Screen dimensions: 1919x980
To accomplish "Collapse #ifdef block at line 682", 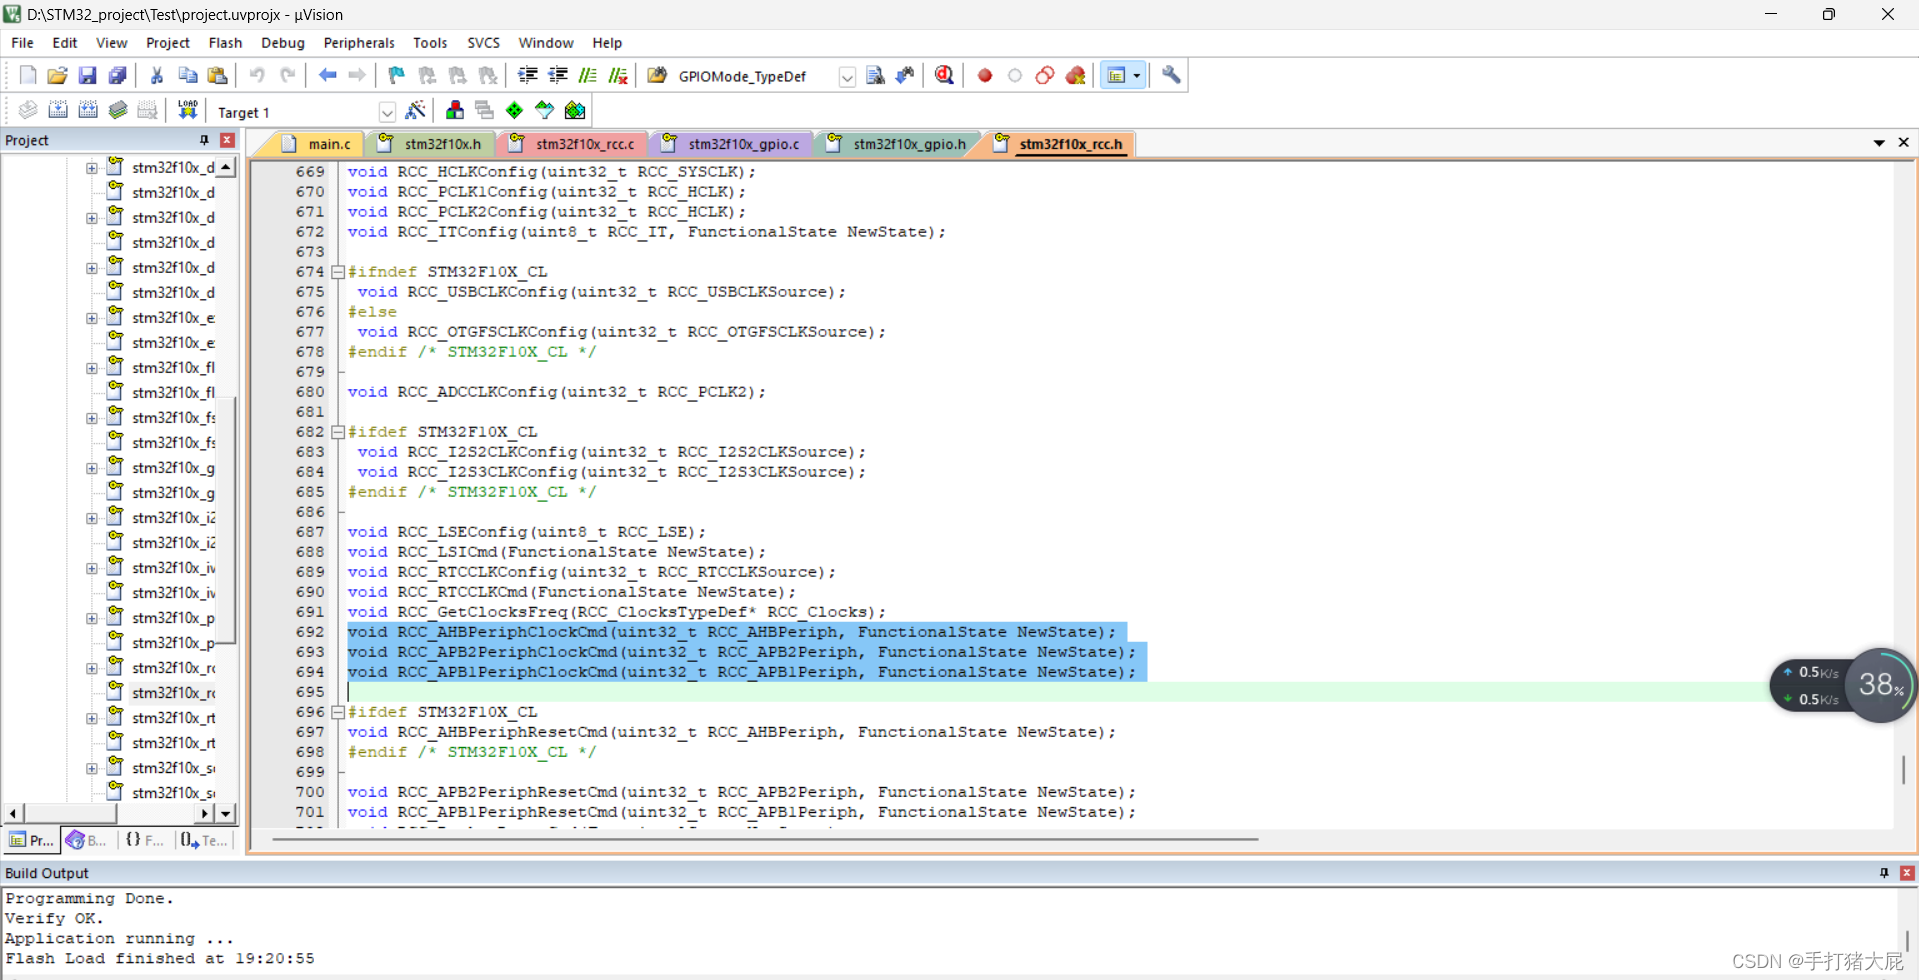I will pos(338,432).
